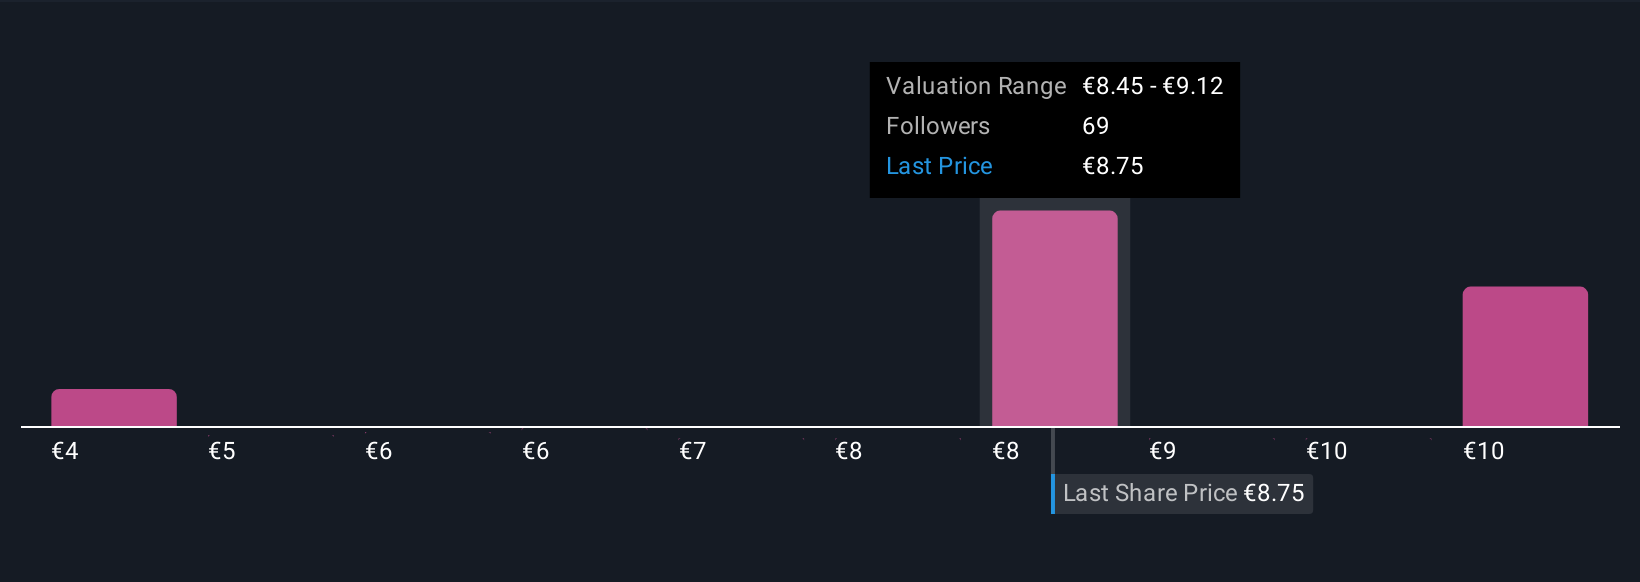The width and height of the screenshot is (1640, 582).
Task: Click the highlighted €8.45–€9.12 valuation bar
Action: tap(1054, 318)
